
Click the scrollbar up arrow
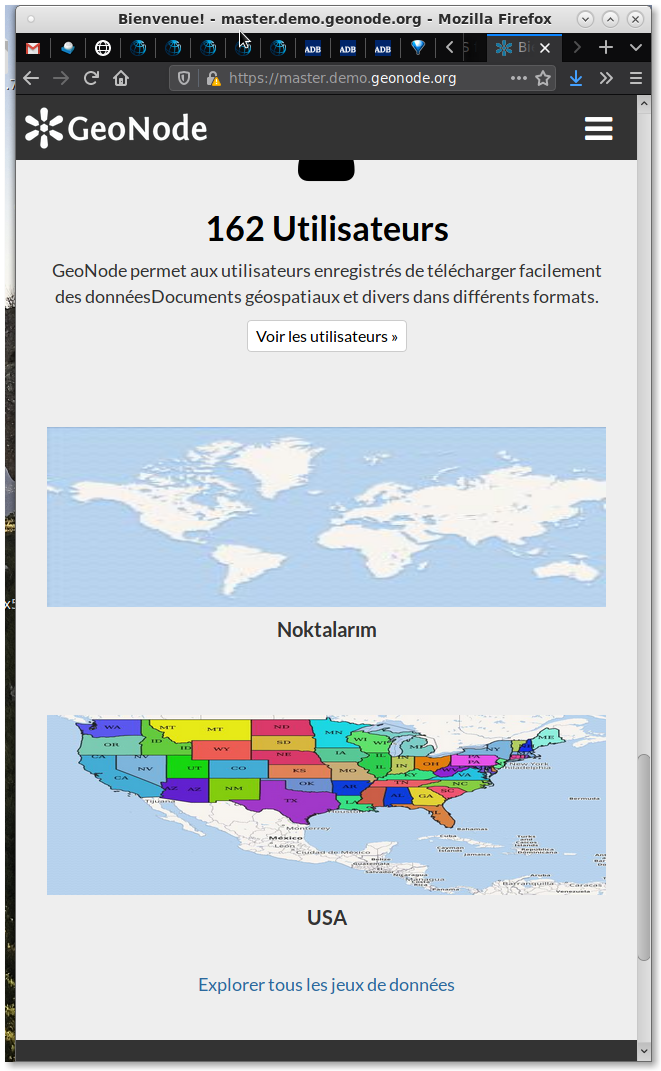pyautogui.click(x=644, y=103)
